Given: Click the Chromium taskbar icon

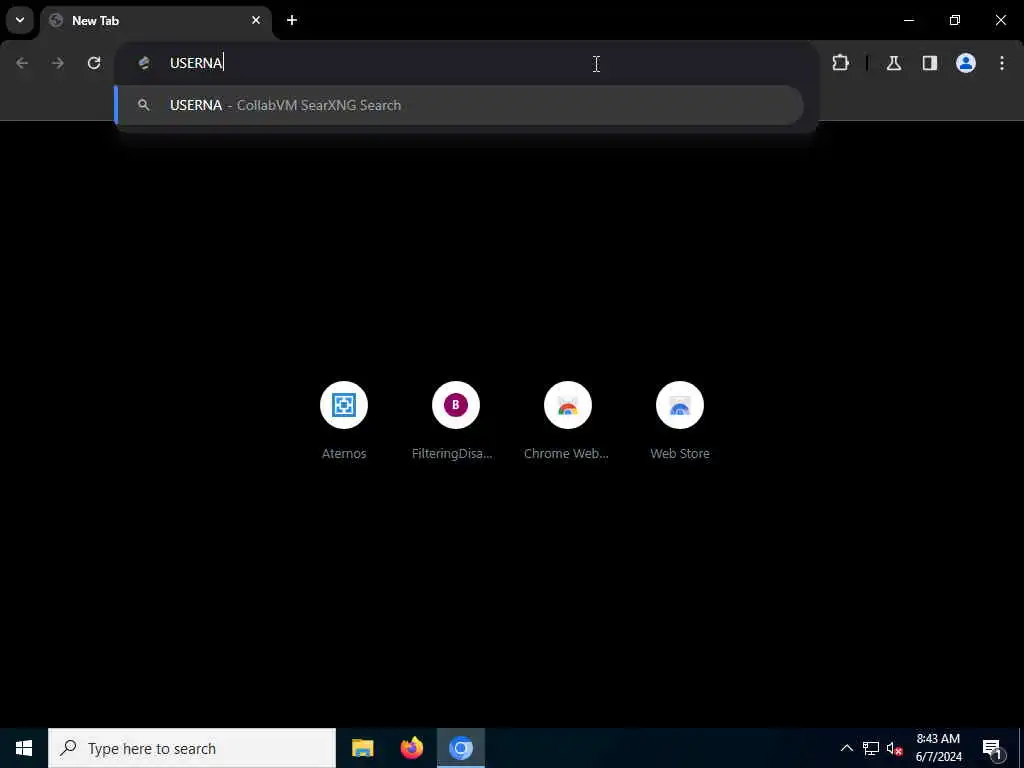Looking at the screenshot, I should point(461,748).
